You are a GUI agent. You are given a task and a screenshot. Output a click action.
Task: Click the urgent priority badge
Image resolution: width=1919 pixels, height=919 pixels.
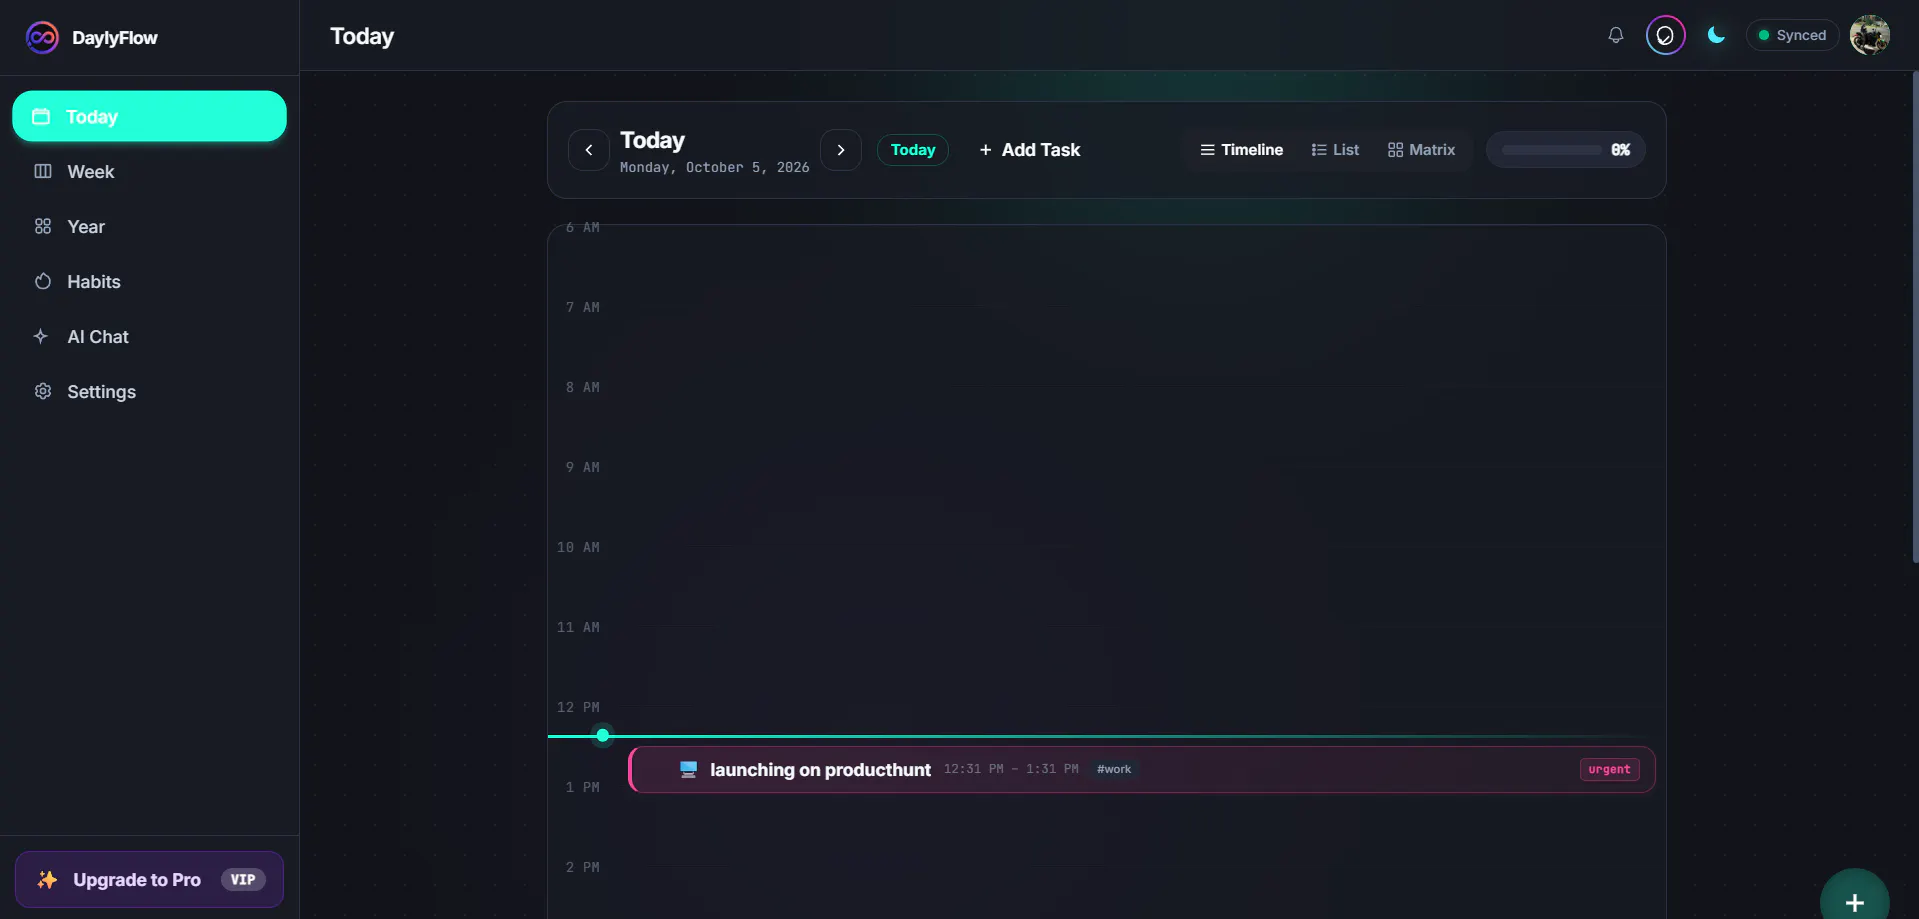[x=1609, y=769]
